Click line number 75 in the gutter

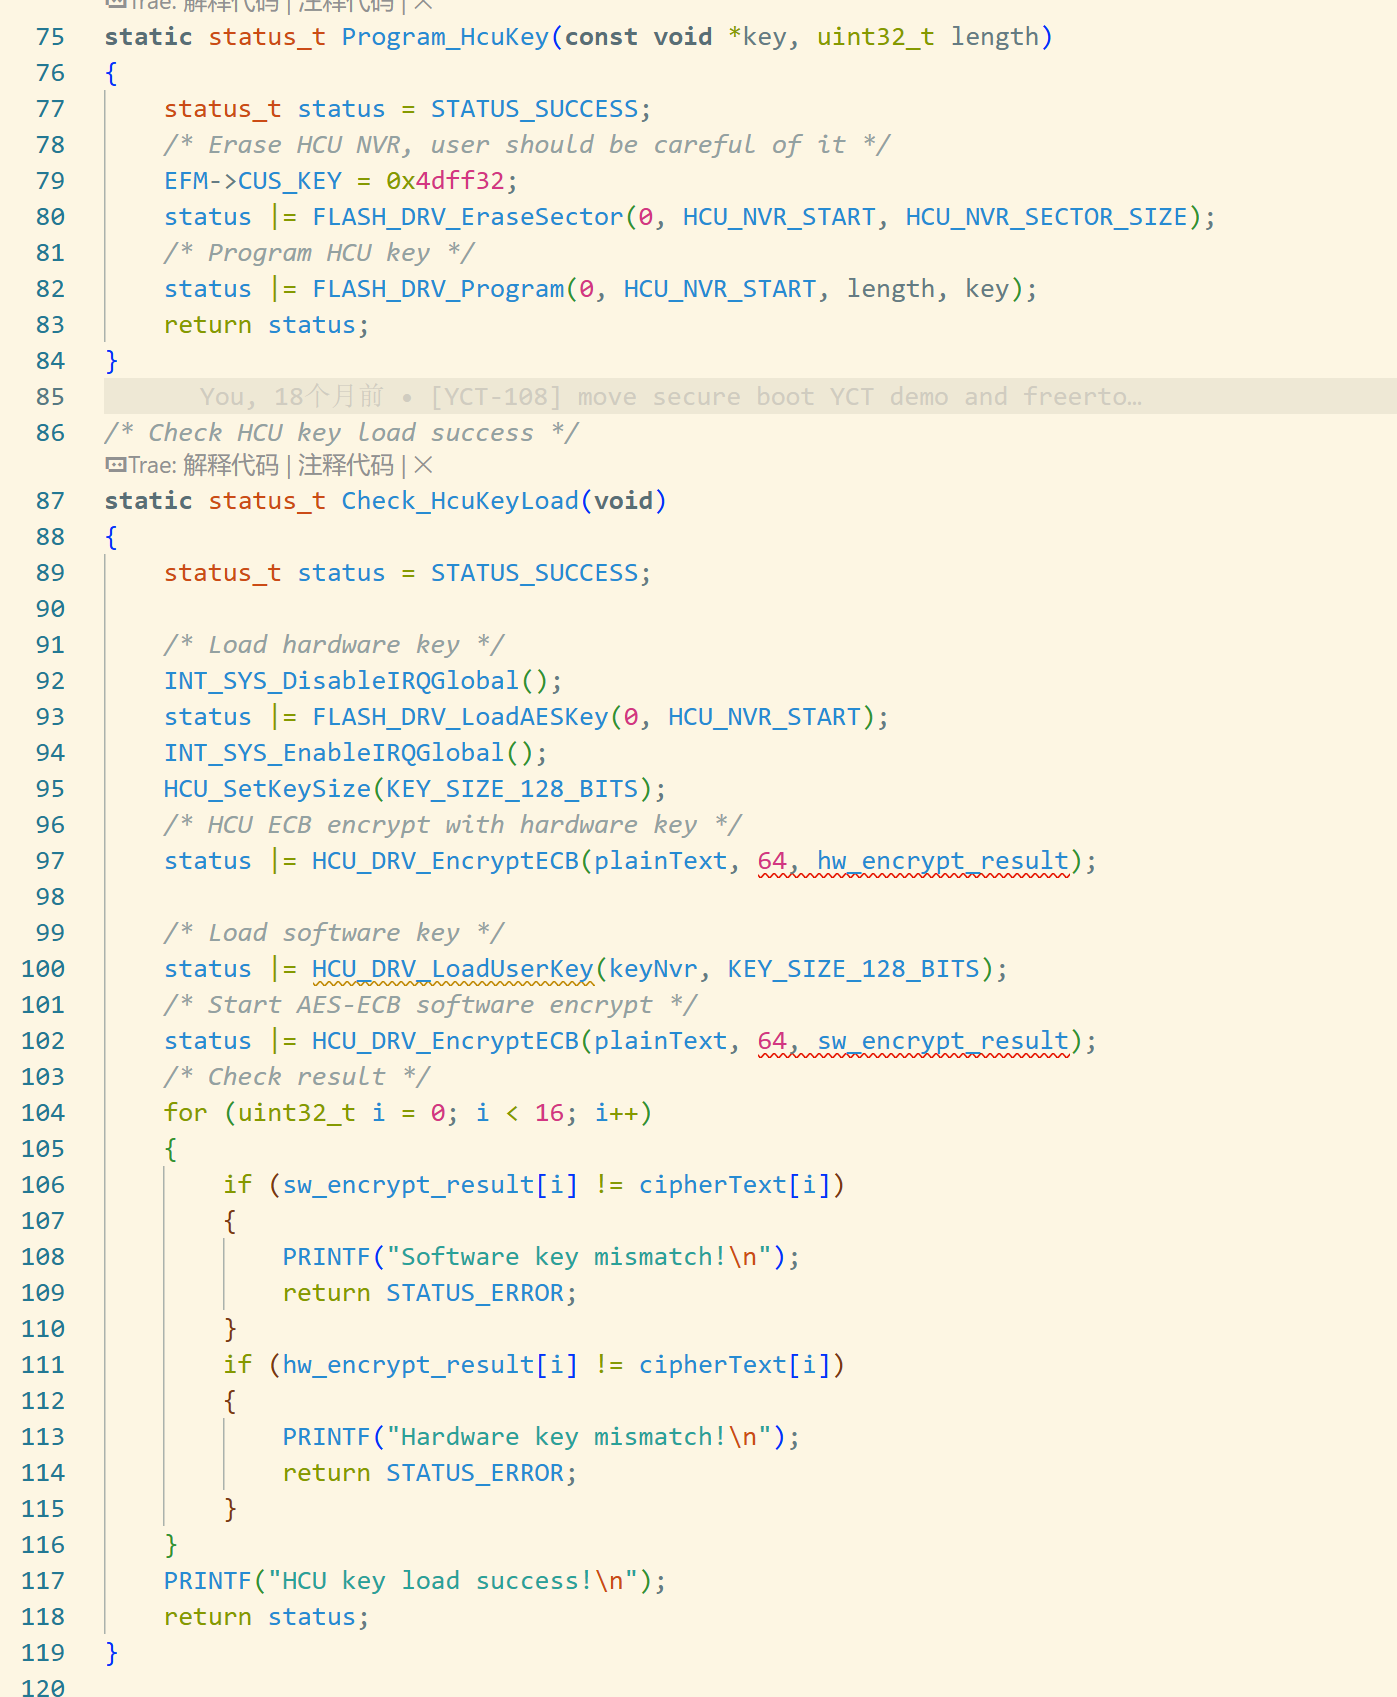[50, 37]
